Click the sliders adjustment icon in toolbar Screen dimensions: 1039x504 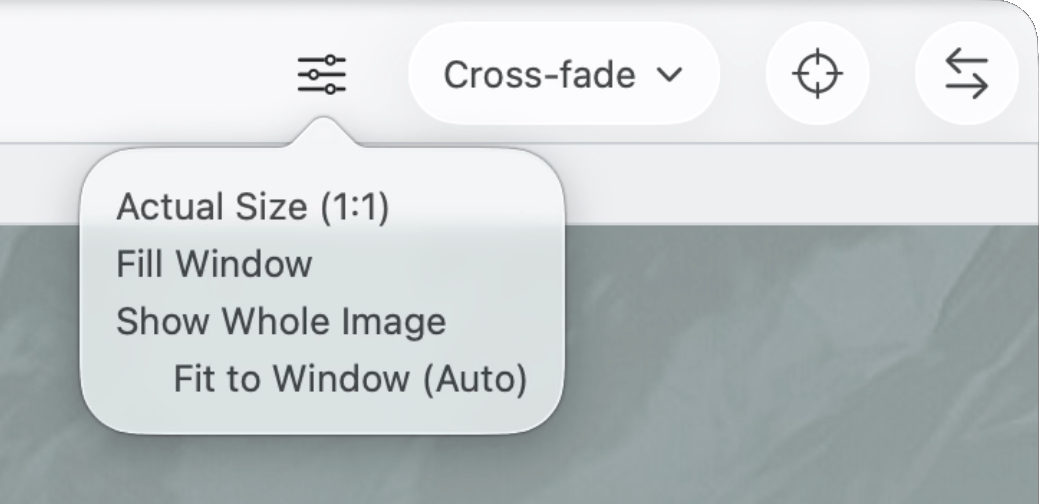click(322, 75)
